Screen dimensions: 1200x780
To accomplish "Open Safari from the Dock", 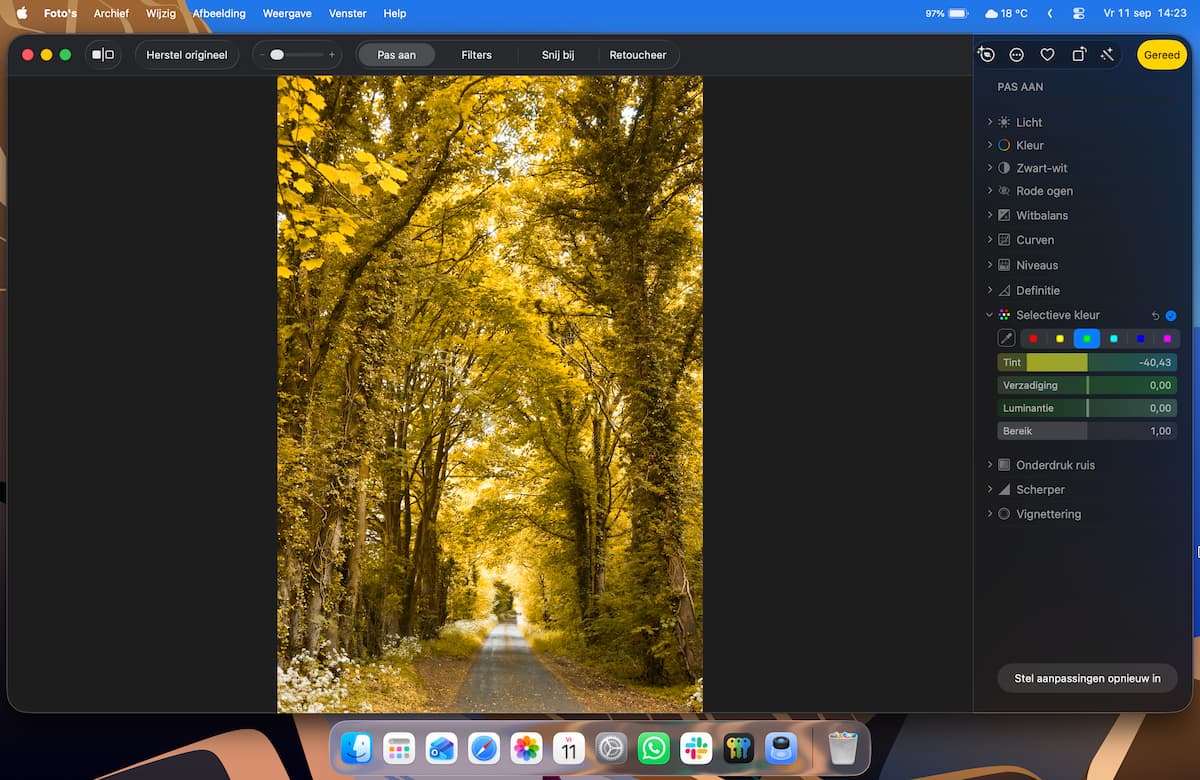I will point(484,748).
